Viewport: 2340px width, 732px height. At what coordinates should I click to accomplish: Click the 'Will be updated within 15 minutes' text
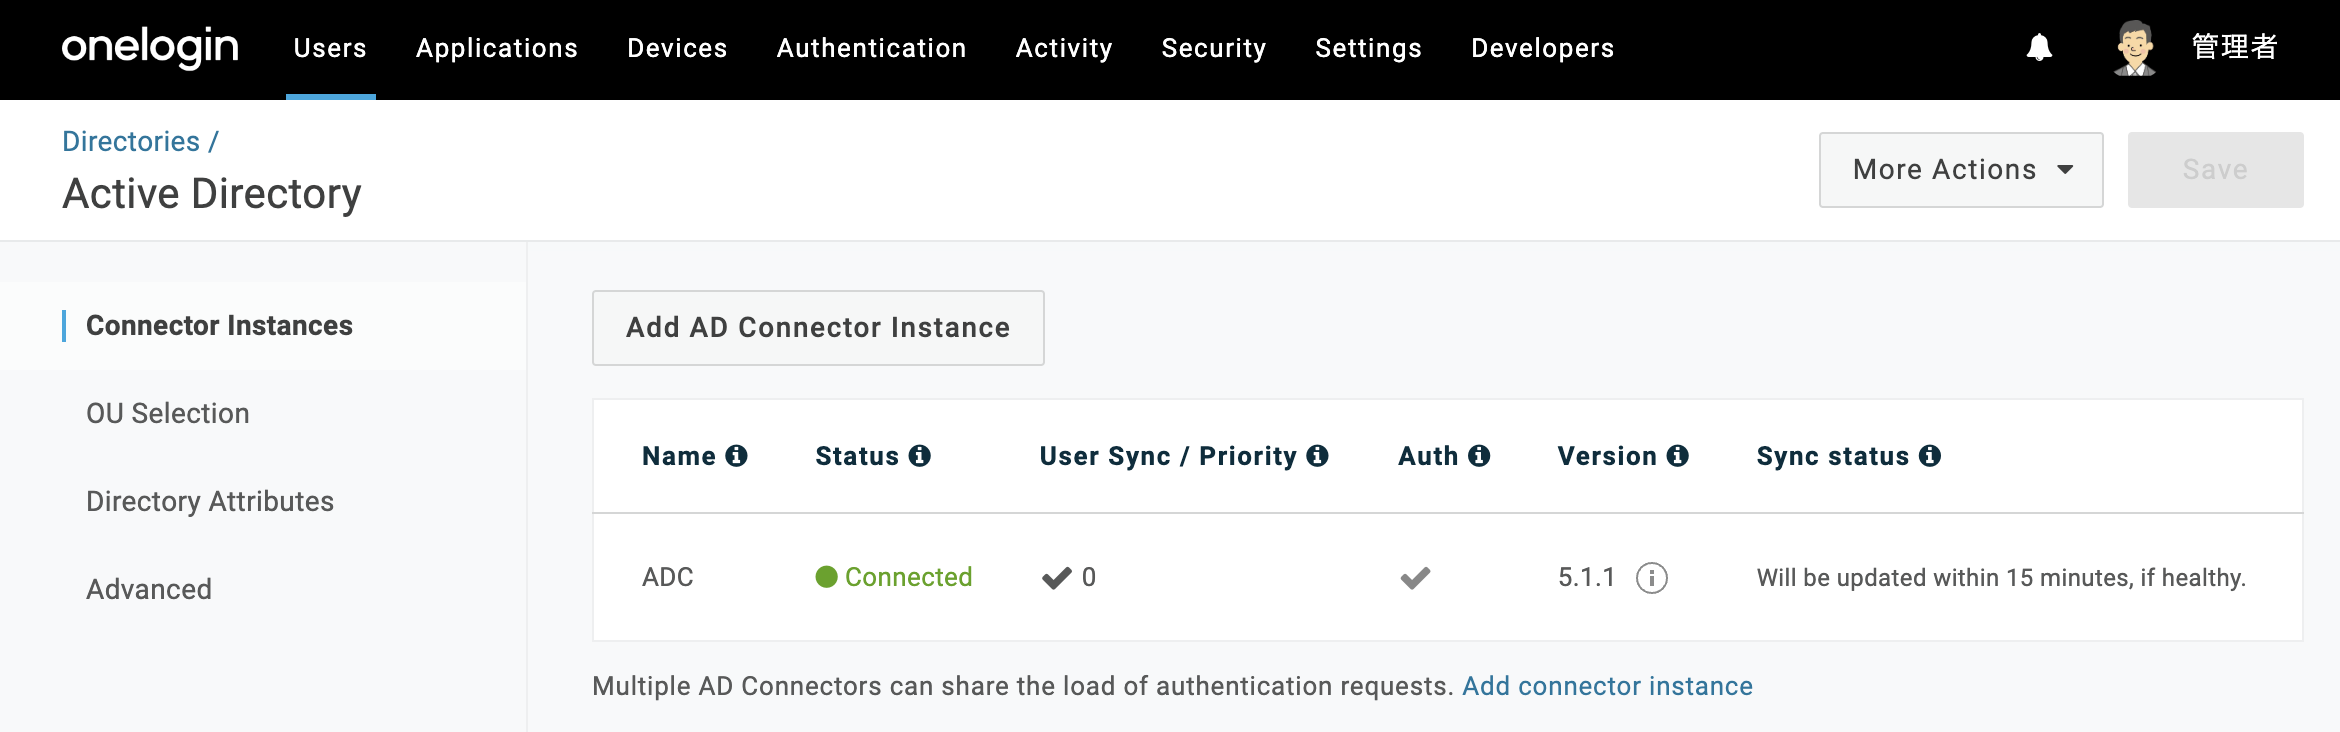click(x=2001, y=578)
